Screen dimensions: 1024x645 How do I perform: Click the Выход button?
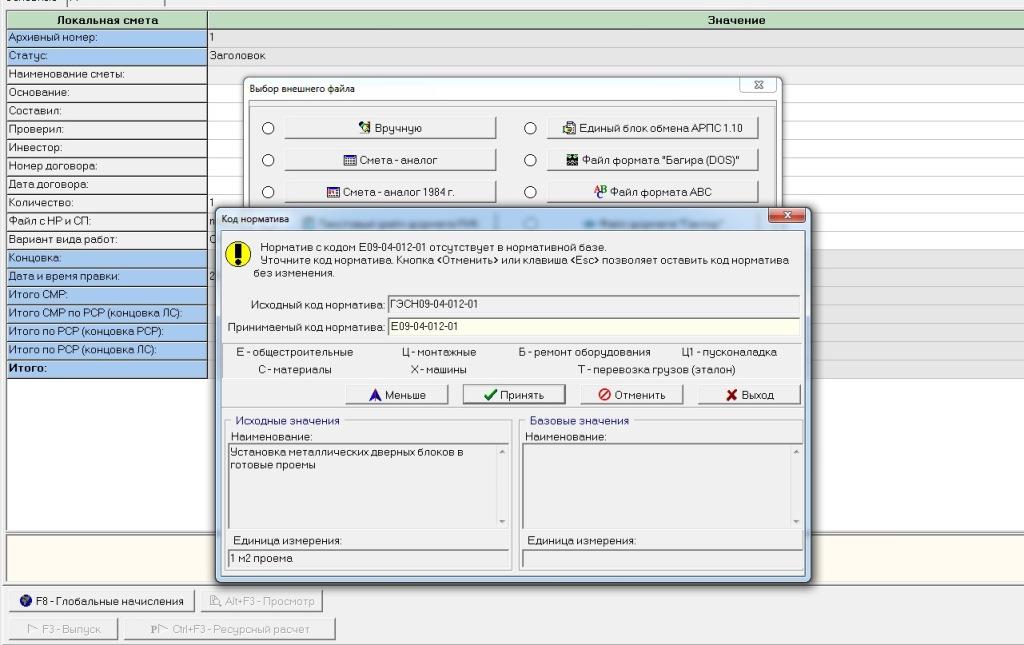749,395
